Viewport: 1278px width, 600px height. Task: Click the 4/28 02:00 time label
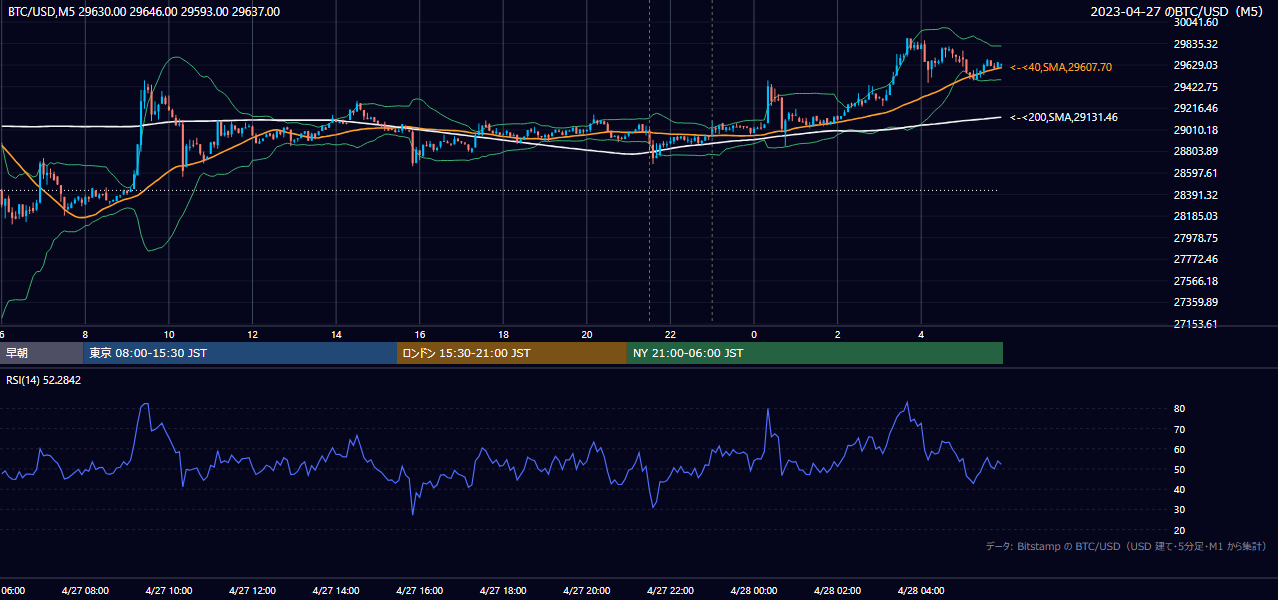click(837, 591)
